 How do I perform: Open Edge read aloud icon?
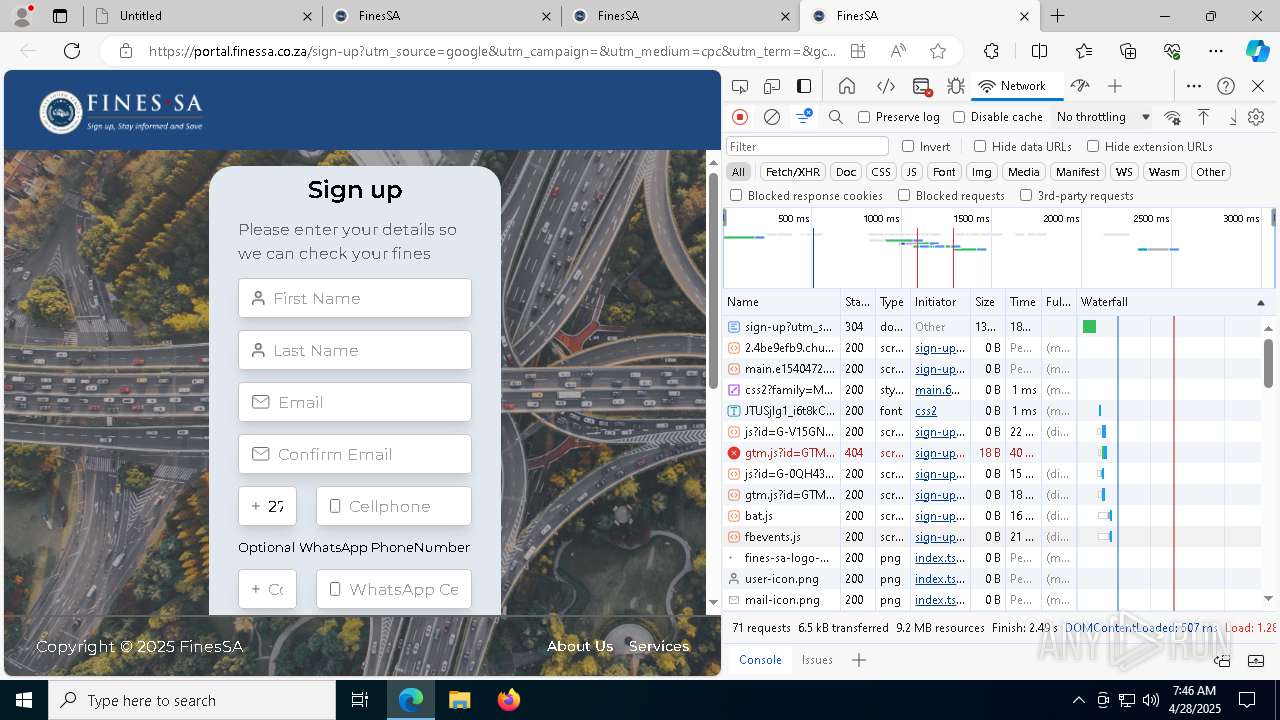pos(898,51)
